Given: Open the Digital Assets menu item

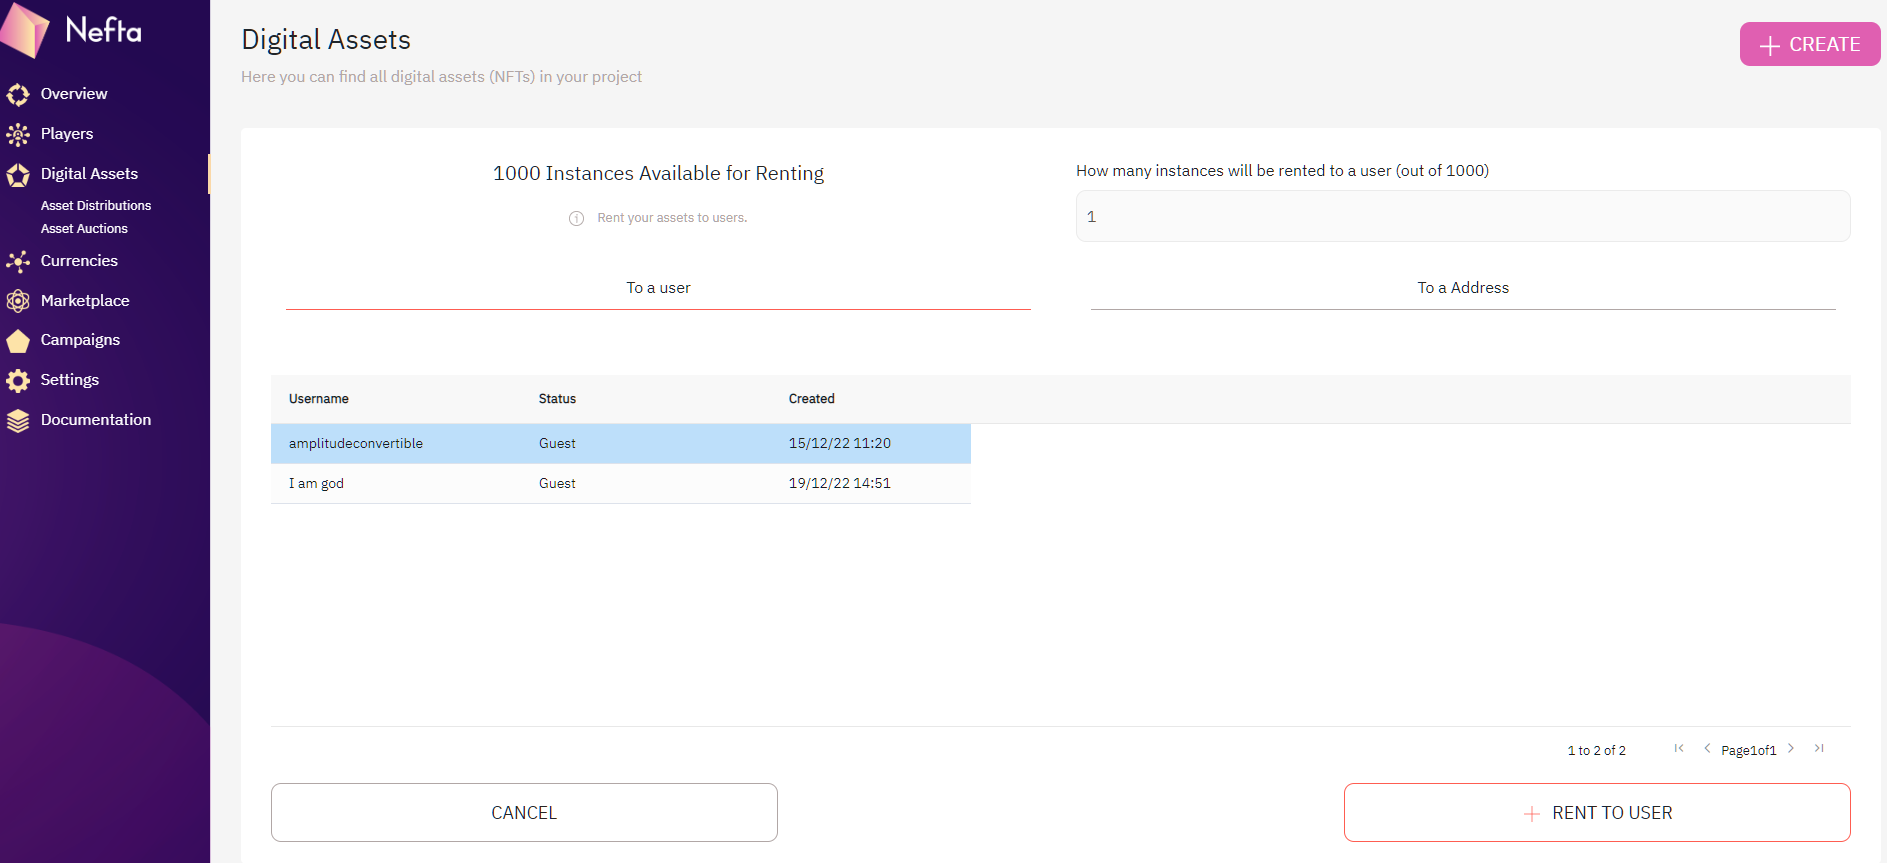Looking at the screenshot, I should pos(89,174).
